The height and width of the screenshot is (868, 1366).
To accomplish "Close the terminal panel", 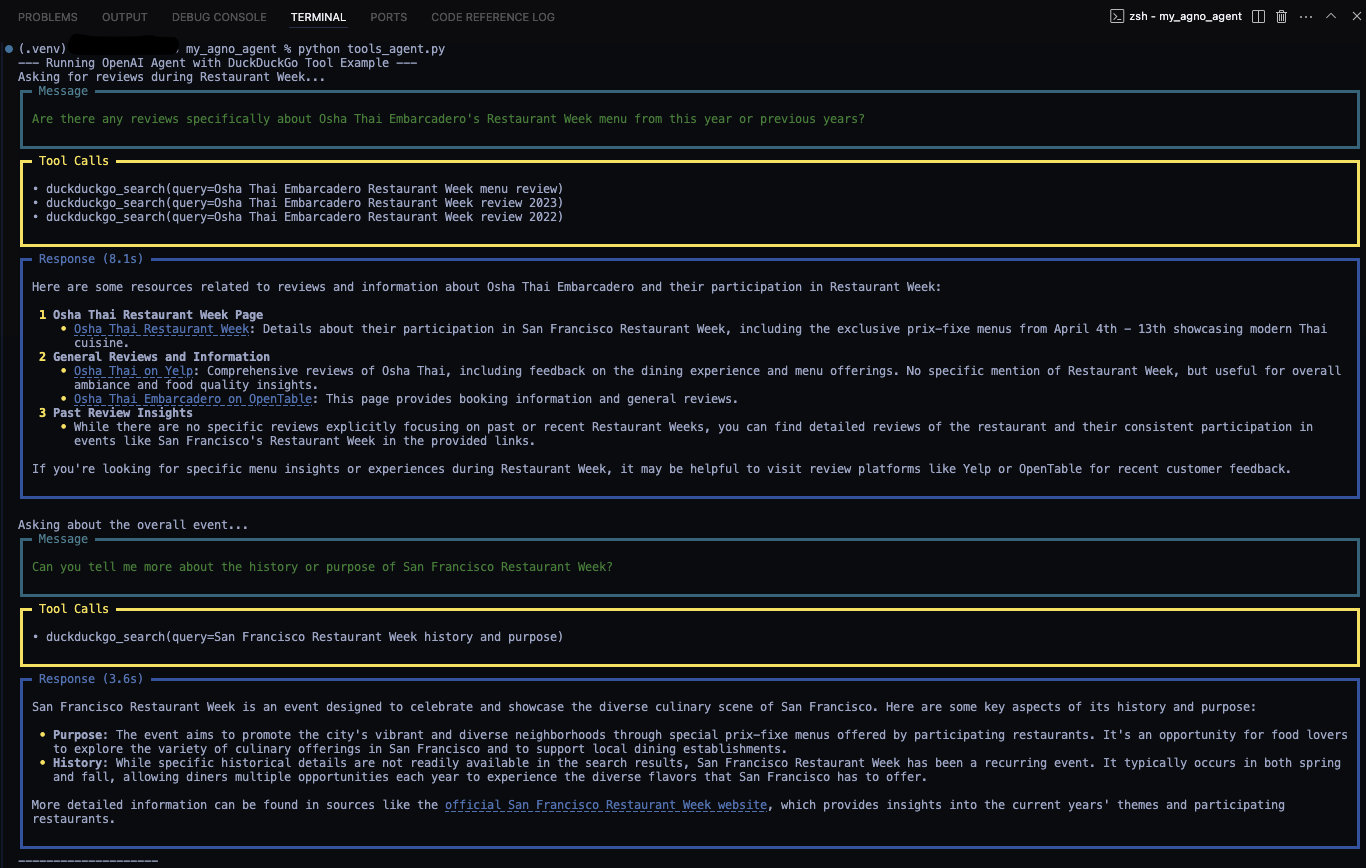I will click(1352, 16).
